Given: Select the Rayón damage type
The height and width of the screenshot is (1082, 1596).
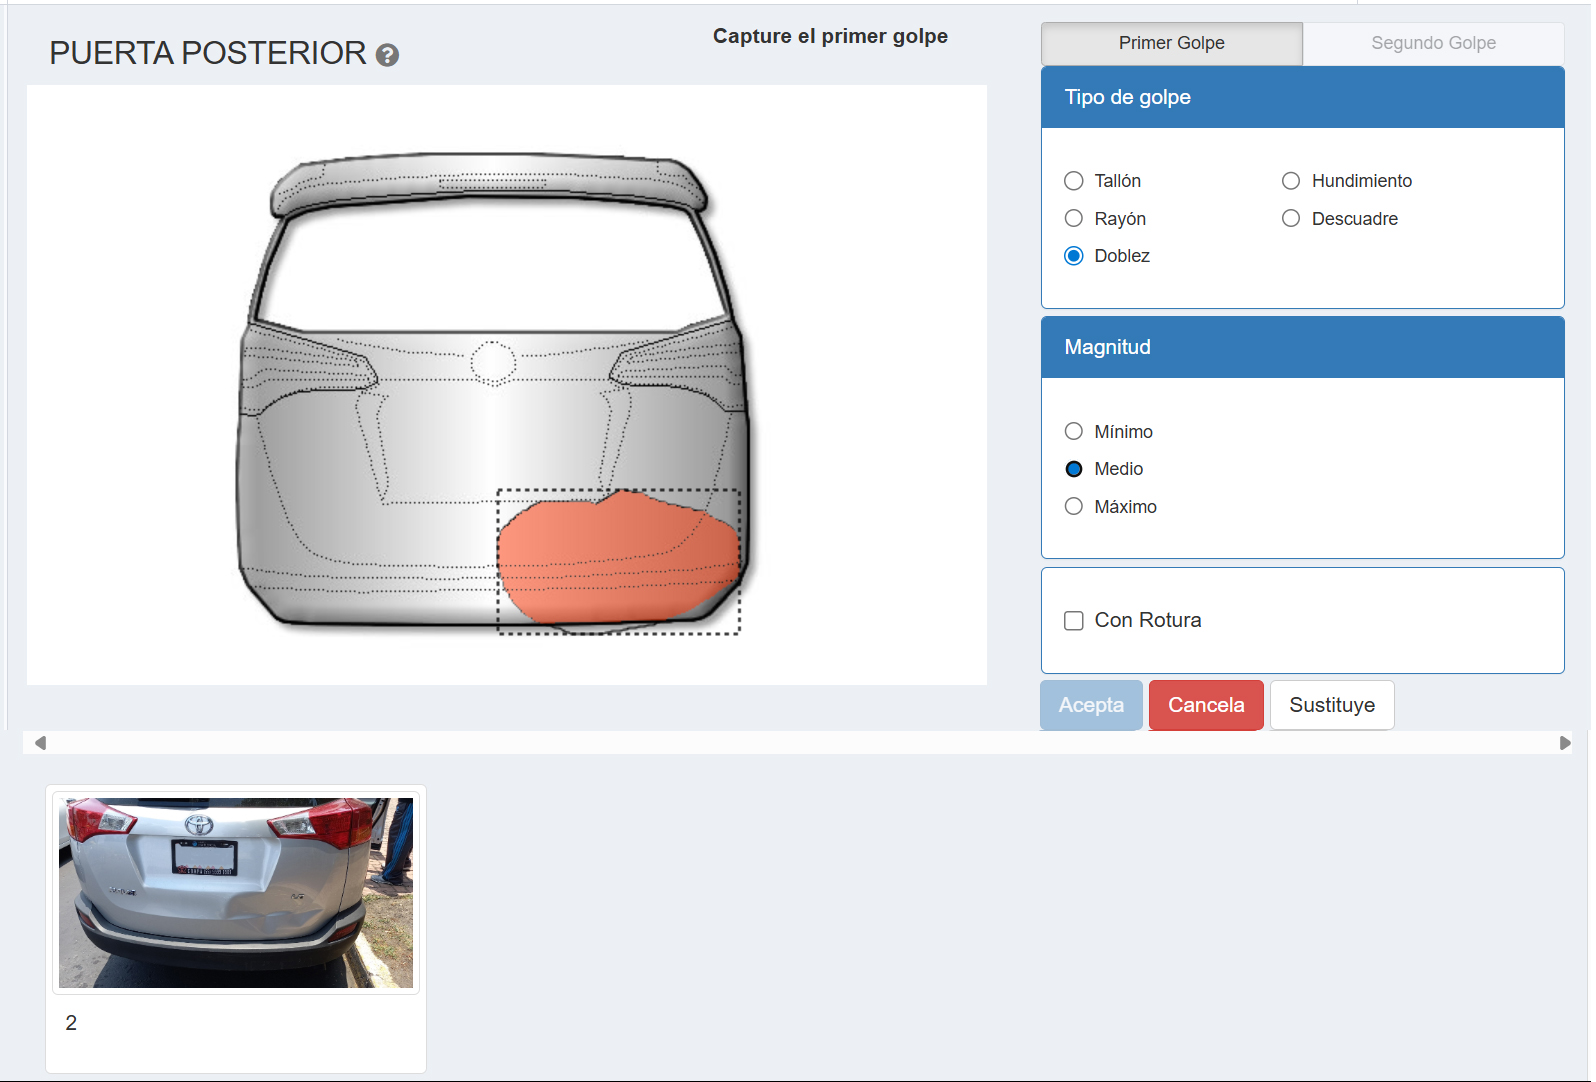Looking at the screenshot, I should [x=1074, y=219].
